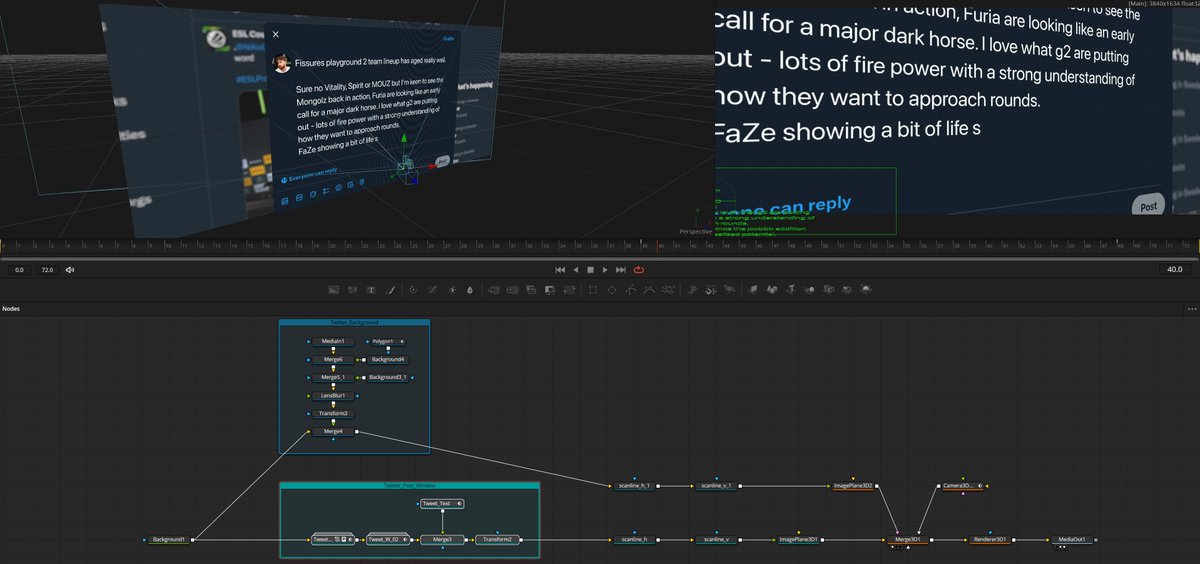
Task: Add an Image Plane 3D node from toolbar
Action: [754, 289]
